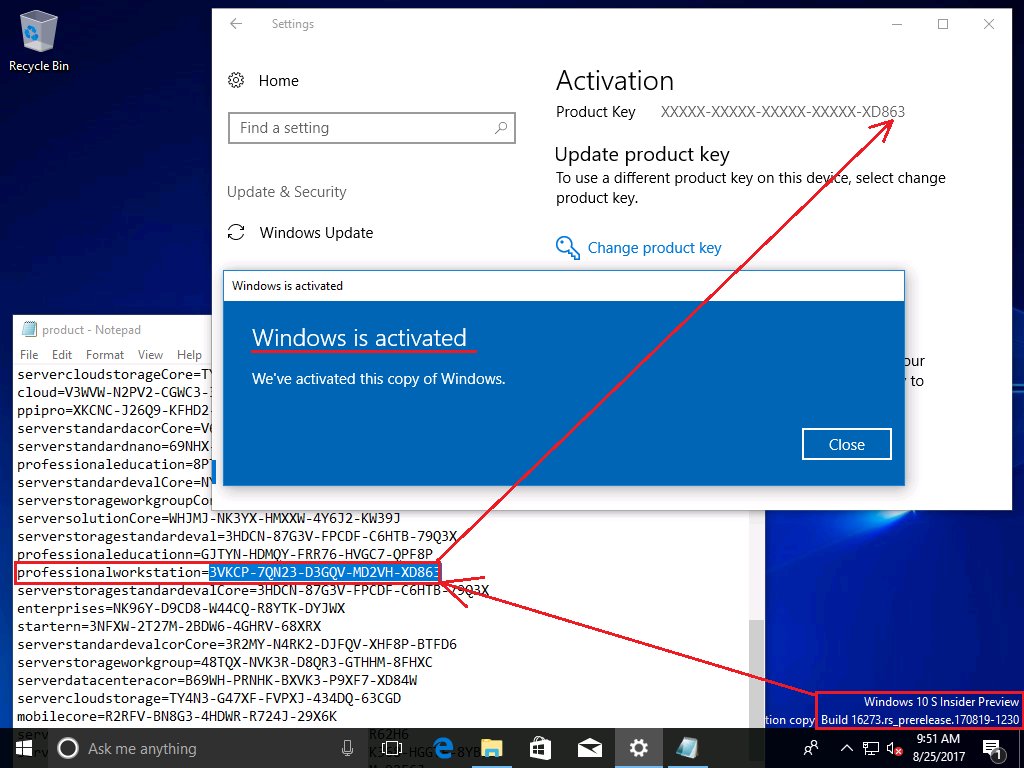1024x768 pixels.
Task: Click the startern=3NFXW line in Notepad
Action: click(169, 626)
